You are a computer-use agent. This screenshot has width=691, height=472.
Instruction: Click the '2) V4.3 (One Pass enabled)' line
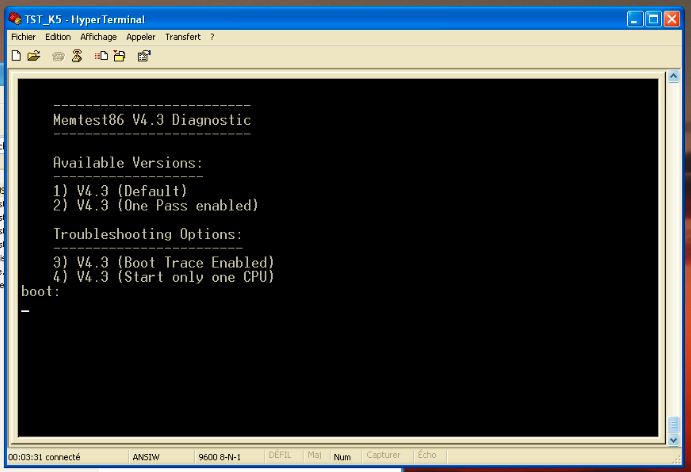click(x=156, y=205)
